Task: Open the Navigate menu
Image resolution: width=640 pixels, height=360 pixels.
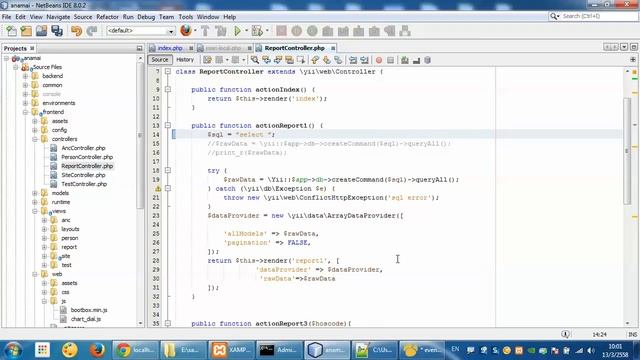Action: [58, 17]
